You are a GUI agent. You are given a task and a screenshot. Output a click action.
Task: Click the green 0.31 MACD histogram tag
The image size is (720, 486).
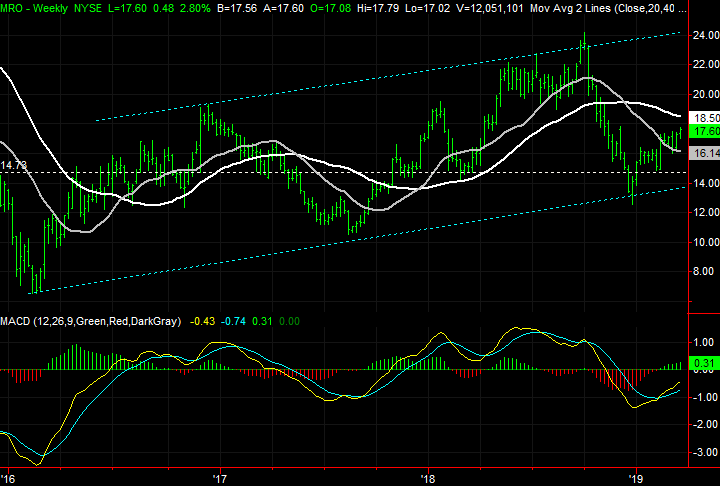[x=704, y=364]
